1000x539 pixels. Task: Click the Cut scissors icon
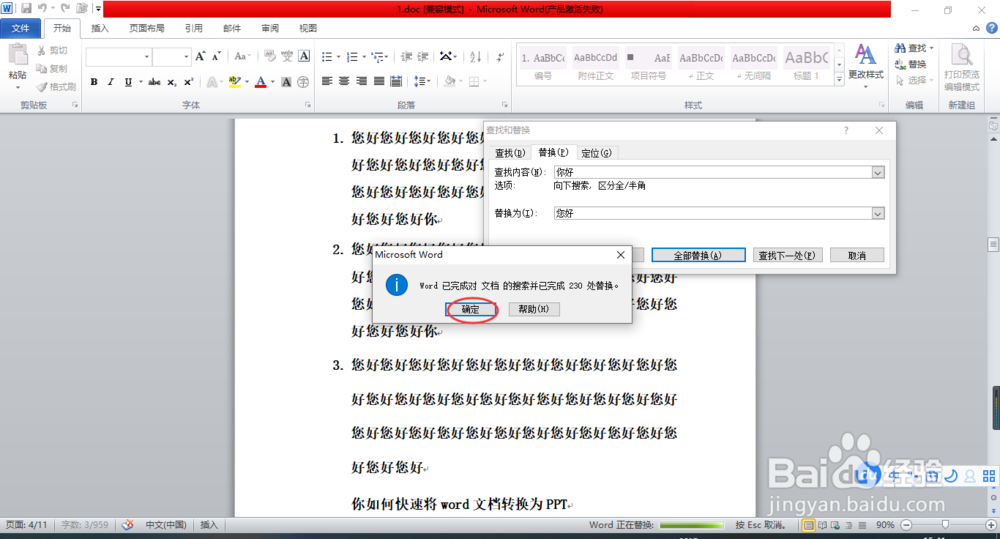pyautogui.click(x=41, y=50)
